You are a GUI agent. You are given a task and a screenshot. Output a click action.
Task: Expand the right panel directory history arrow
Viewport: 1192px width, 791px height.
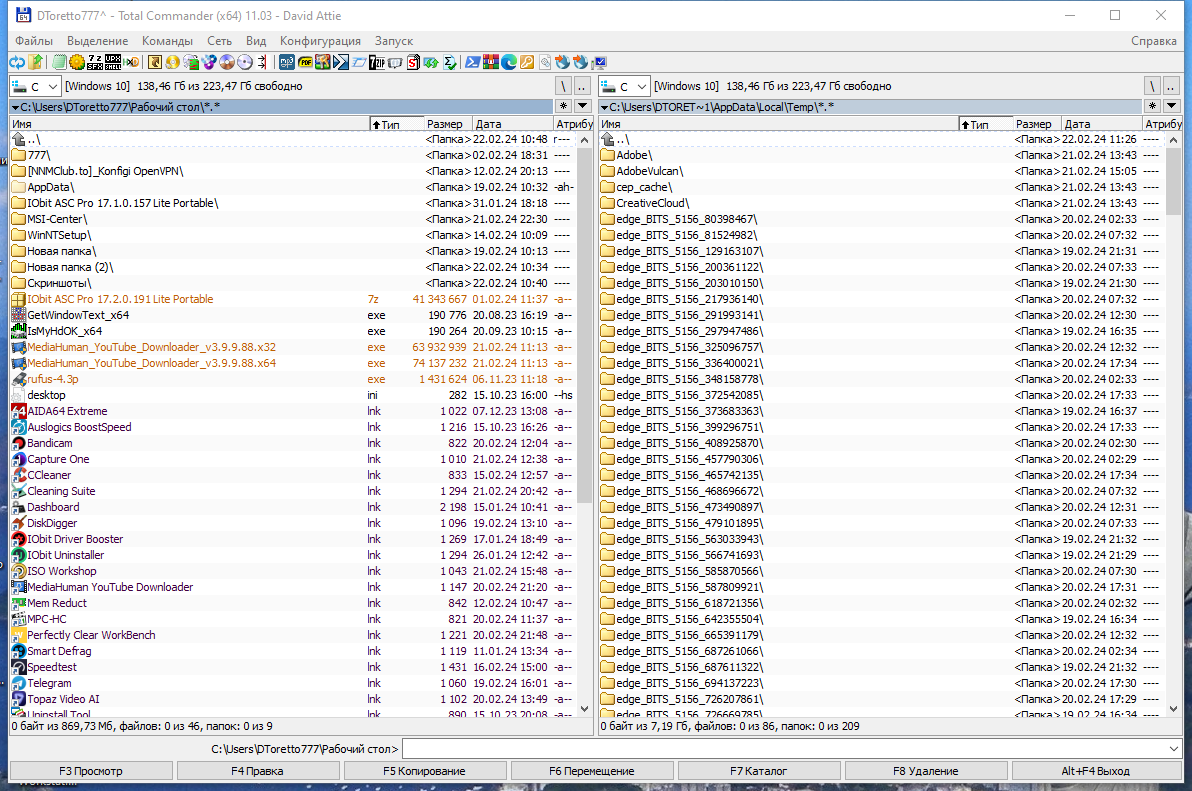(x=1171, y=106)
